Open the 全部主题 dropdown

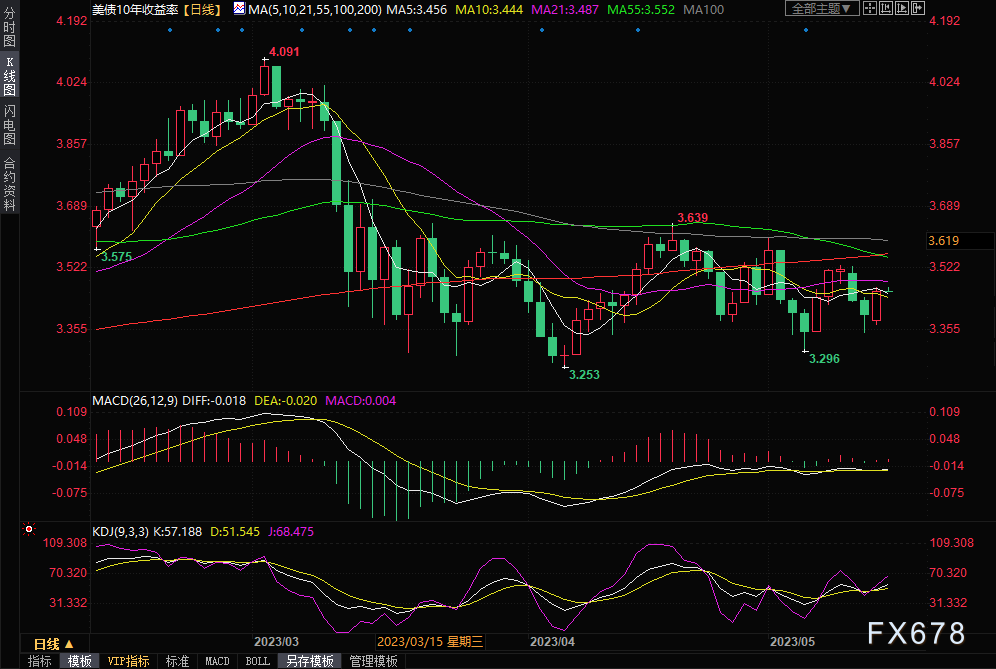click(822, 8)
